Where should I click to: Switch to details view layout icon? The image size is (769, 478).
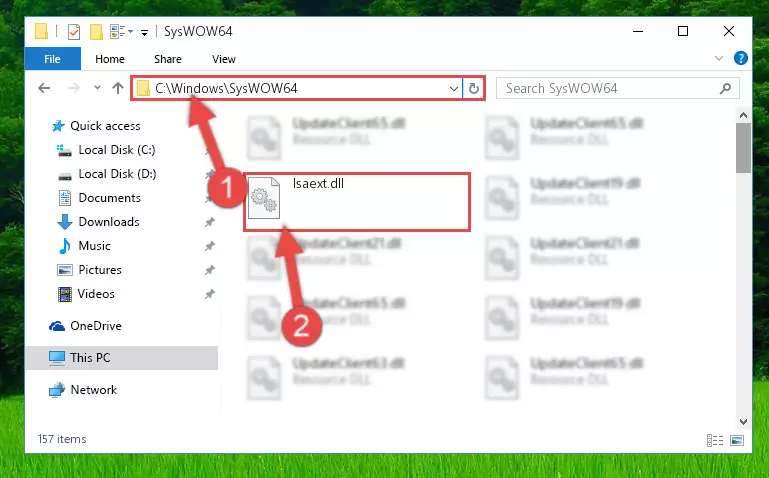pyautogui.click(x=715, y=440)
